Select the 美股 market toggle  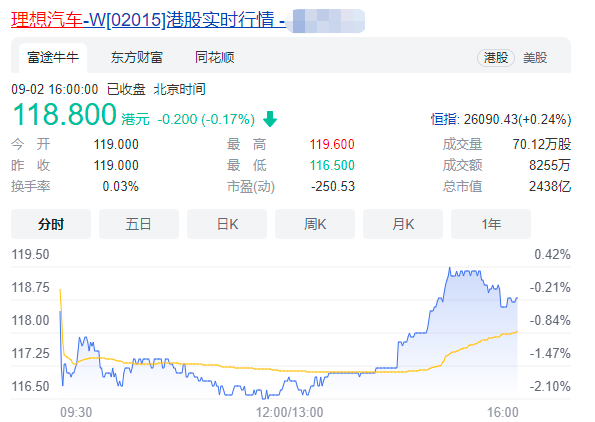535,58
